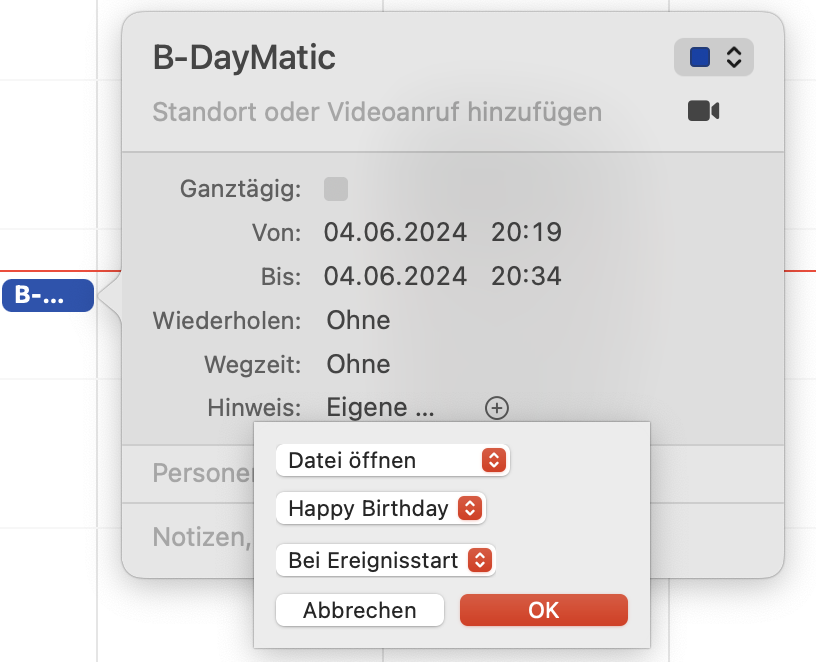Screen dimensions: 816x662
Task: Toggle the Ganztägig all-day checkbox
Action: pyautogui.click(x=336, y=189)
